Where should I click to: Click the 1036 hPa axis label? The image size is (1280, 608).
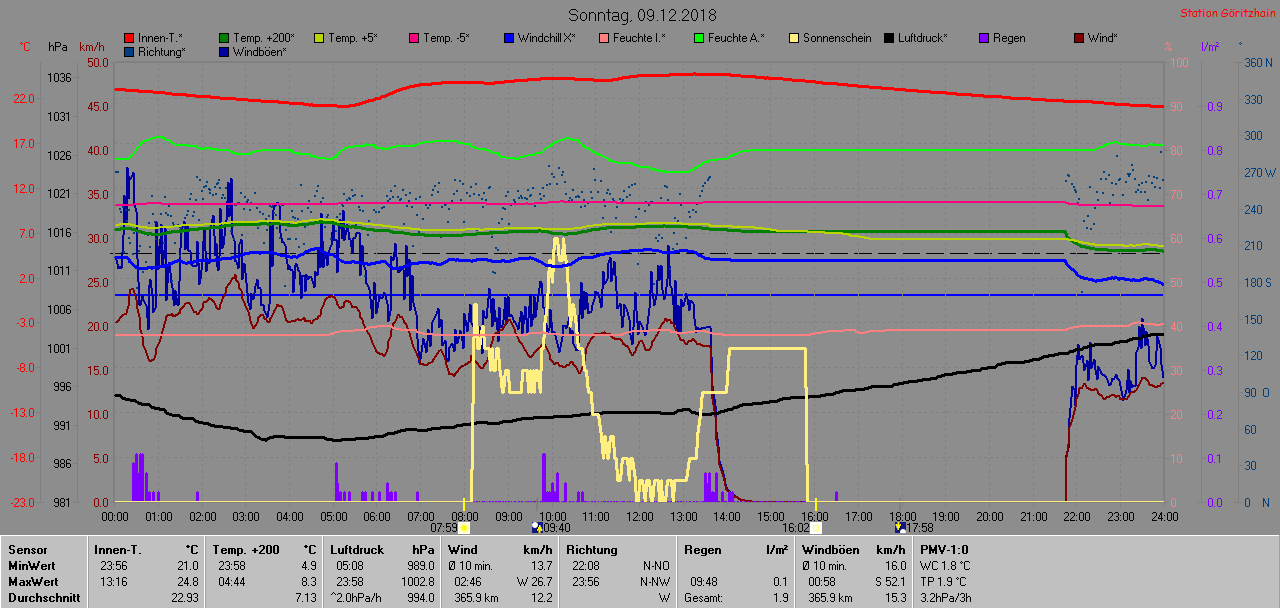click(x=58, y=77)
